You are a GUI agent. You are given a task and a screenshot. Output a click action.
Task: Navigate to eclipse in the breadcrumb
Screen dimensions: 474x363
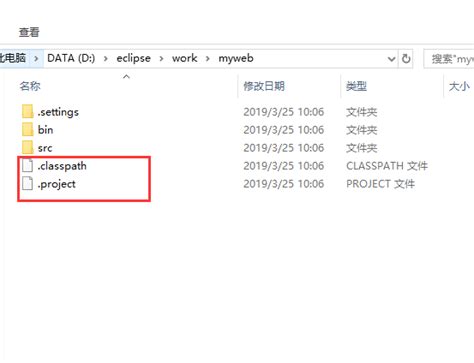click(x=133, y=58)
